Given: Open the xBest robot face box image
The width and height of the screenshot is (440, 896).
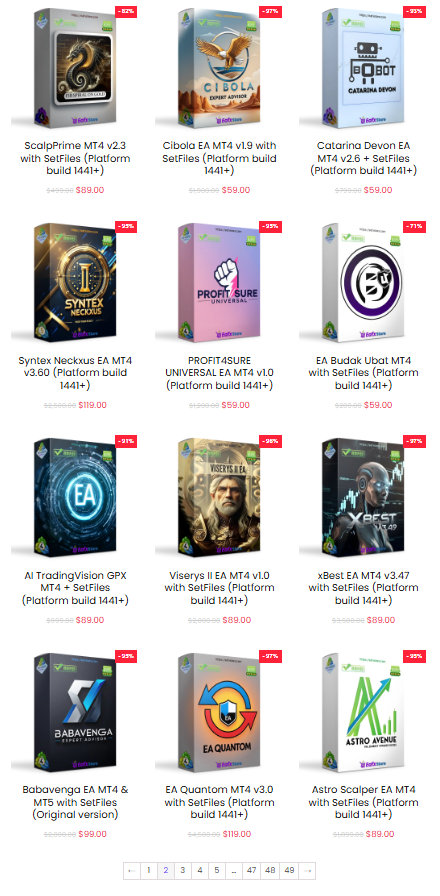Looking at the screenshot, I should coord(363,497).
